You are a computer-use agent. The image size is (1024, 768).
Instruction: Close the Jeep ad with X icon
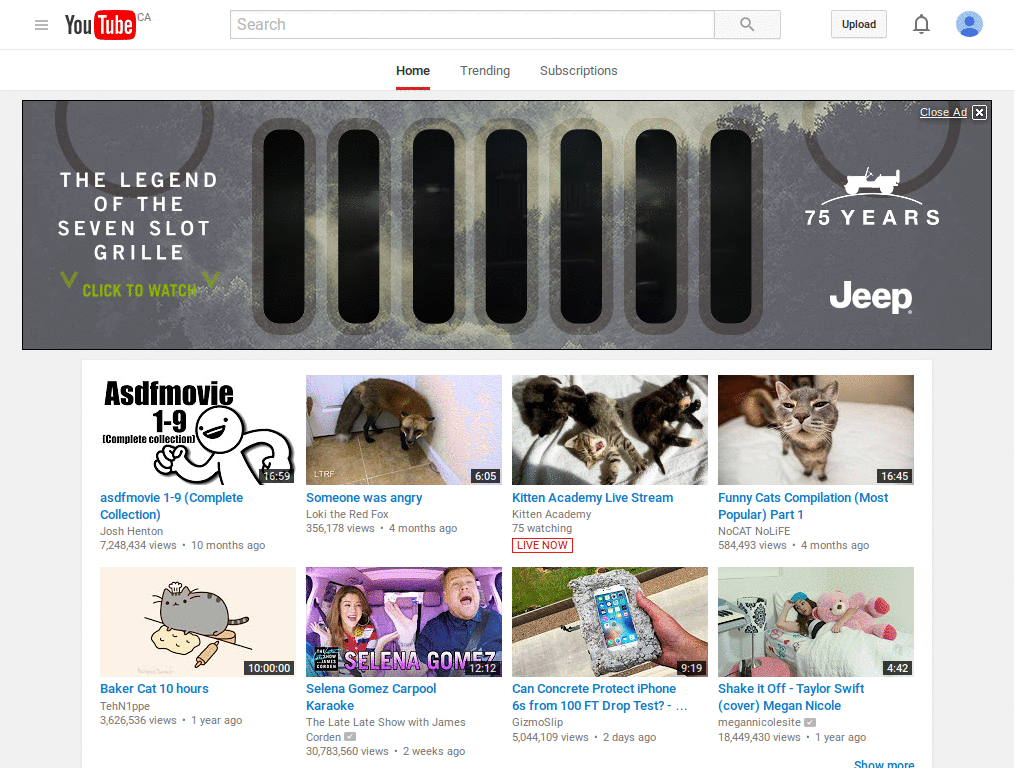[x=980, y=112]
